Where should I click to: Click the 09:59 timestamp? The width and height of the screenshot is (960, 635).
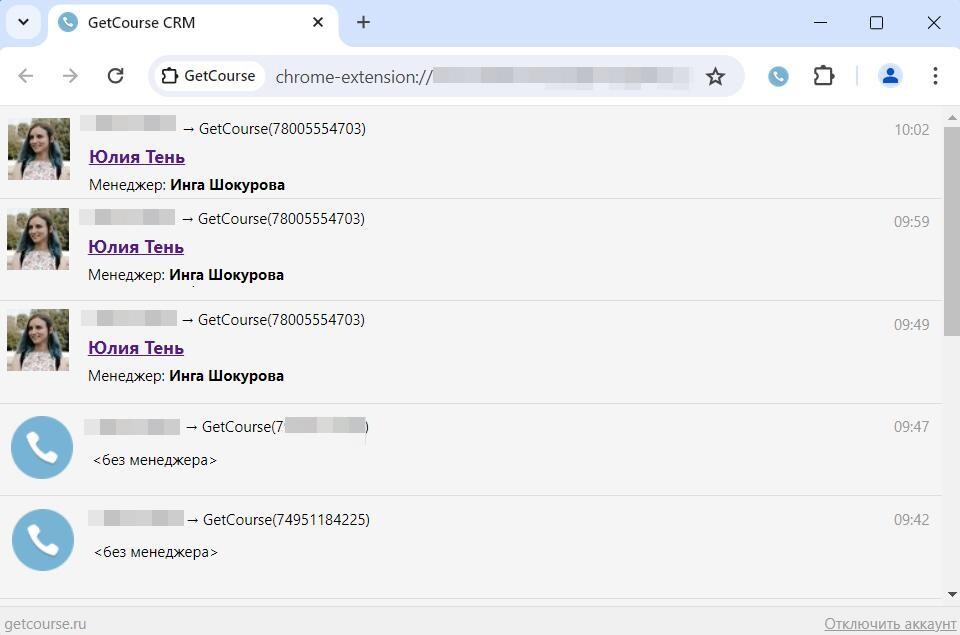pos(912,222)
